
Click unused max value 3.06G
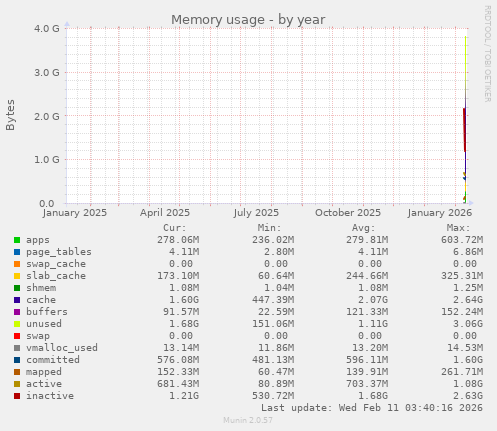(468, 324)
